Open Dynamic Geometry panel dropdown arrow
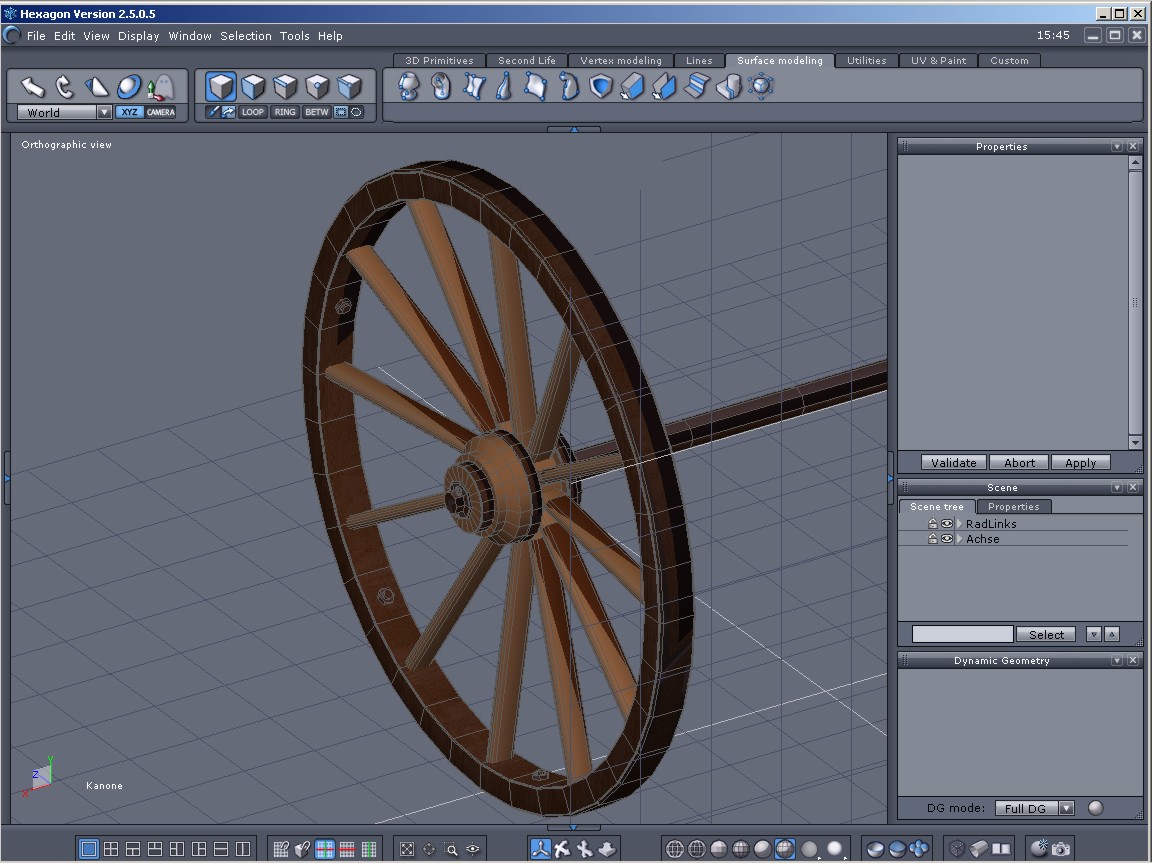This screenshot has width=1152, height=864. pyautogui.click(x=1117, y=660)
